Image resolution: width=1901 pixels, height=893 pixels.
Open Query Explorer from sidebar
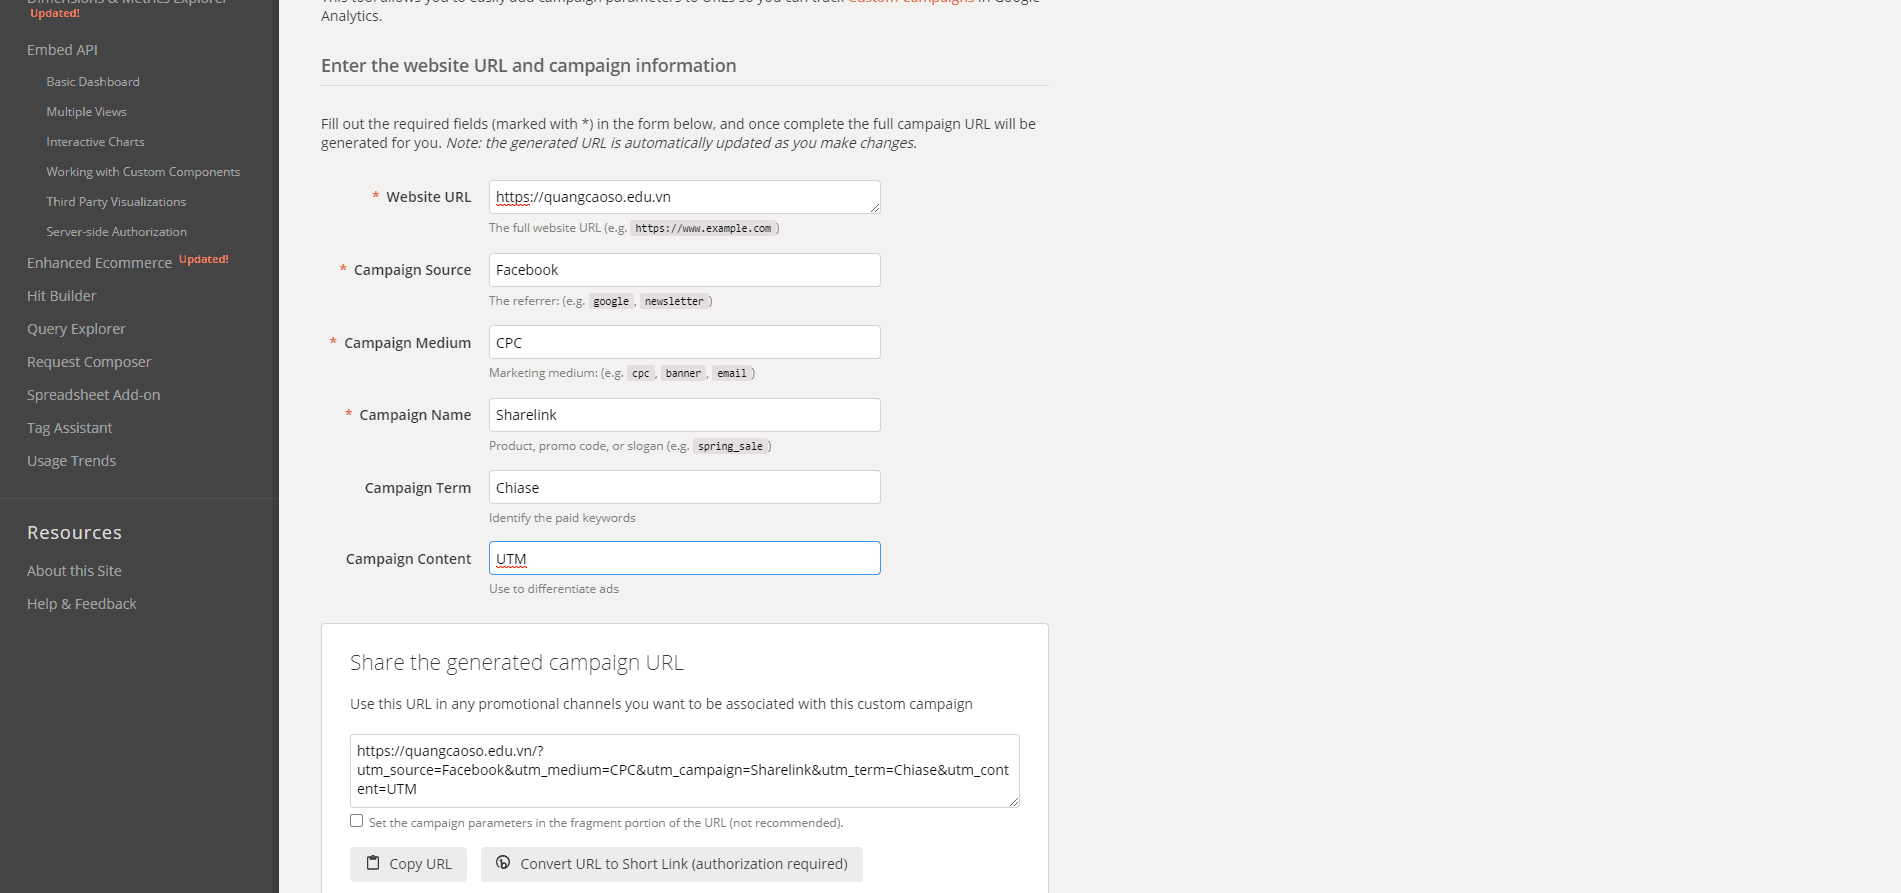[x=76, y=329]
